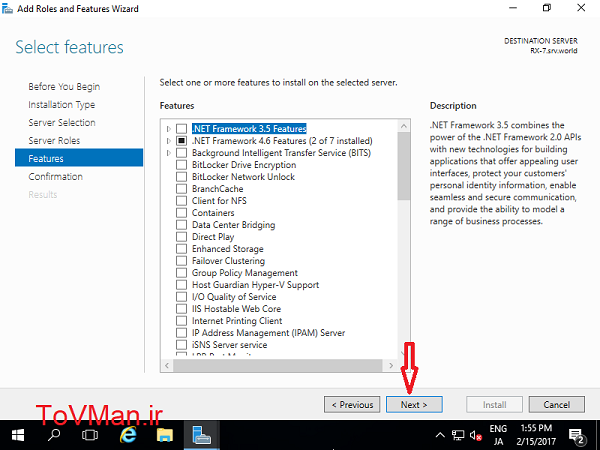Click horizontal scrollbar left arrow

[167, 365]
